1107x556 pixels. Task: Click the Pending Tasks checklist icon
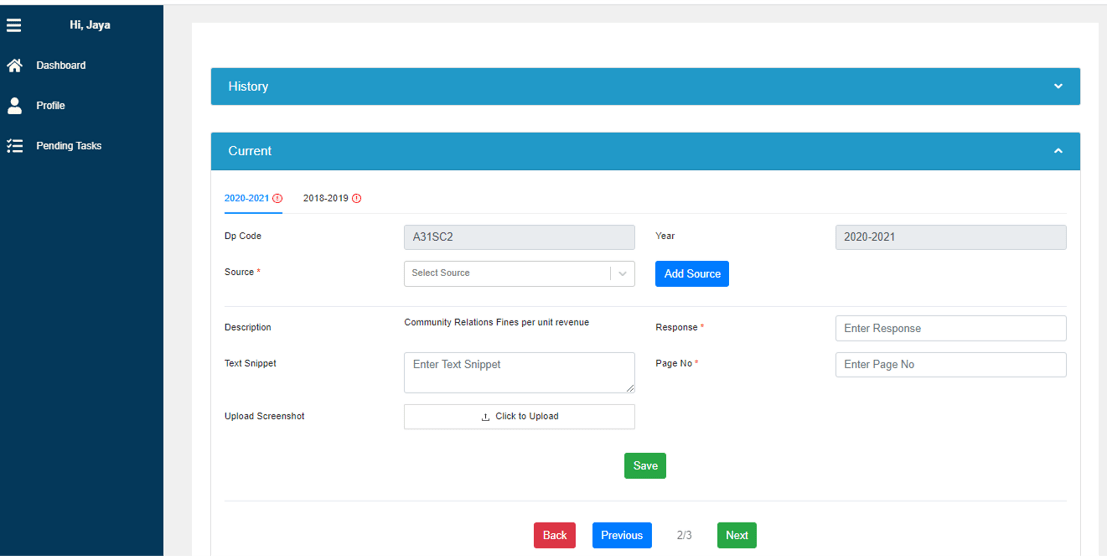click(x=14, y=146)
